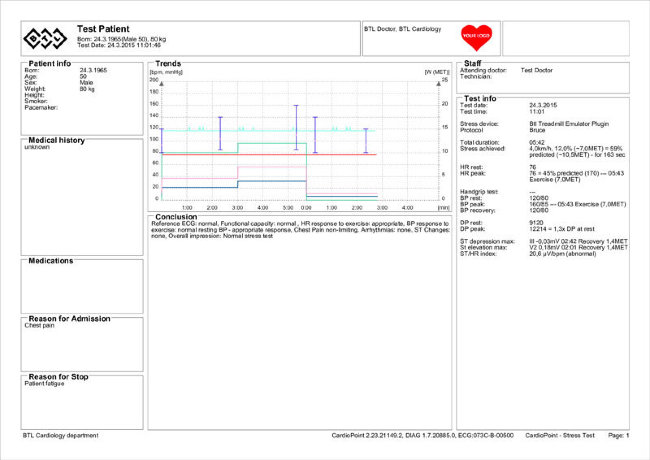Image resolution: width=650 pixels, height=460 pixels.
Task: Click 'unknown' under Medical history
Action: pos(37,147)
